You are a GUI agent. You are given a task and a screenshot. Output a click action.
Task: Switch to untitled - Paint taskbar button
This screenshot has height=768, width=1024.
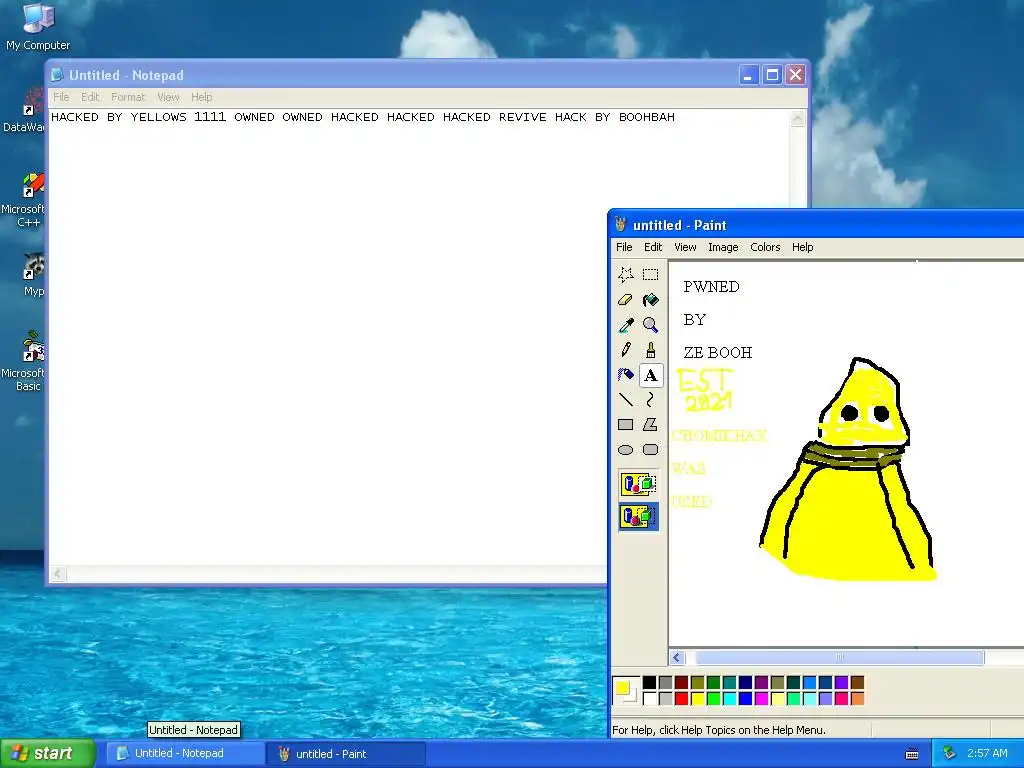(346, 753)
